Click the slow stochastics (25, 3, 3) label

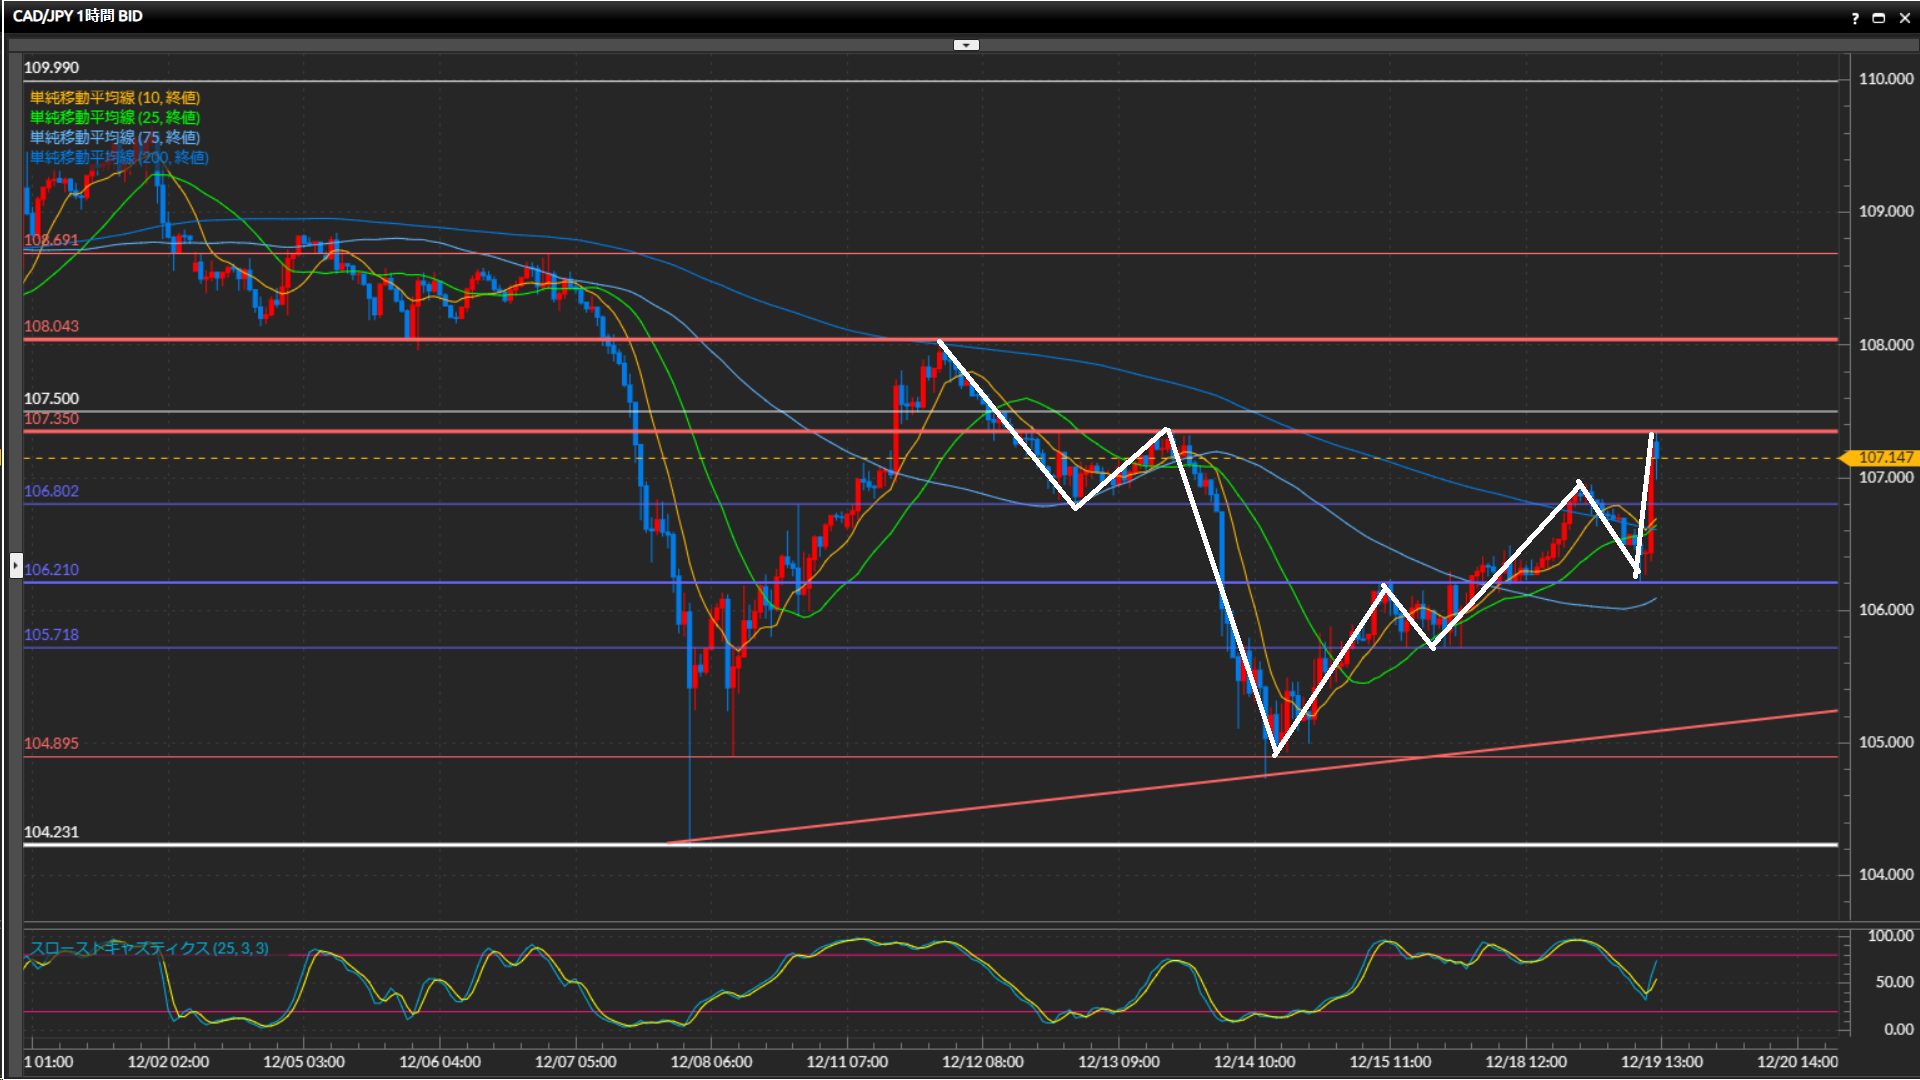[x=148, y=948]
